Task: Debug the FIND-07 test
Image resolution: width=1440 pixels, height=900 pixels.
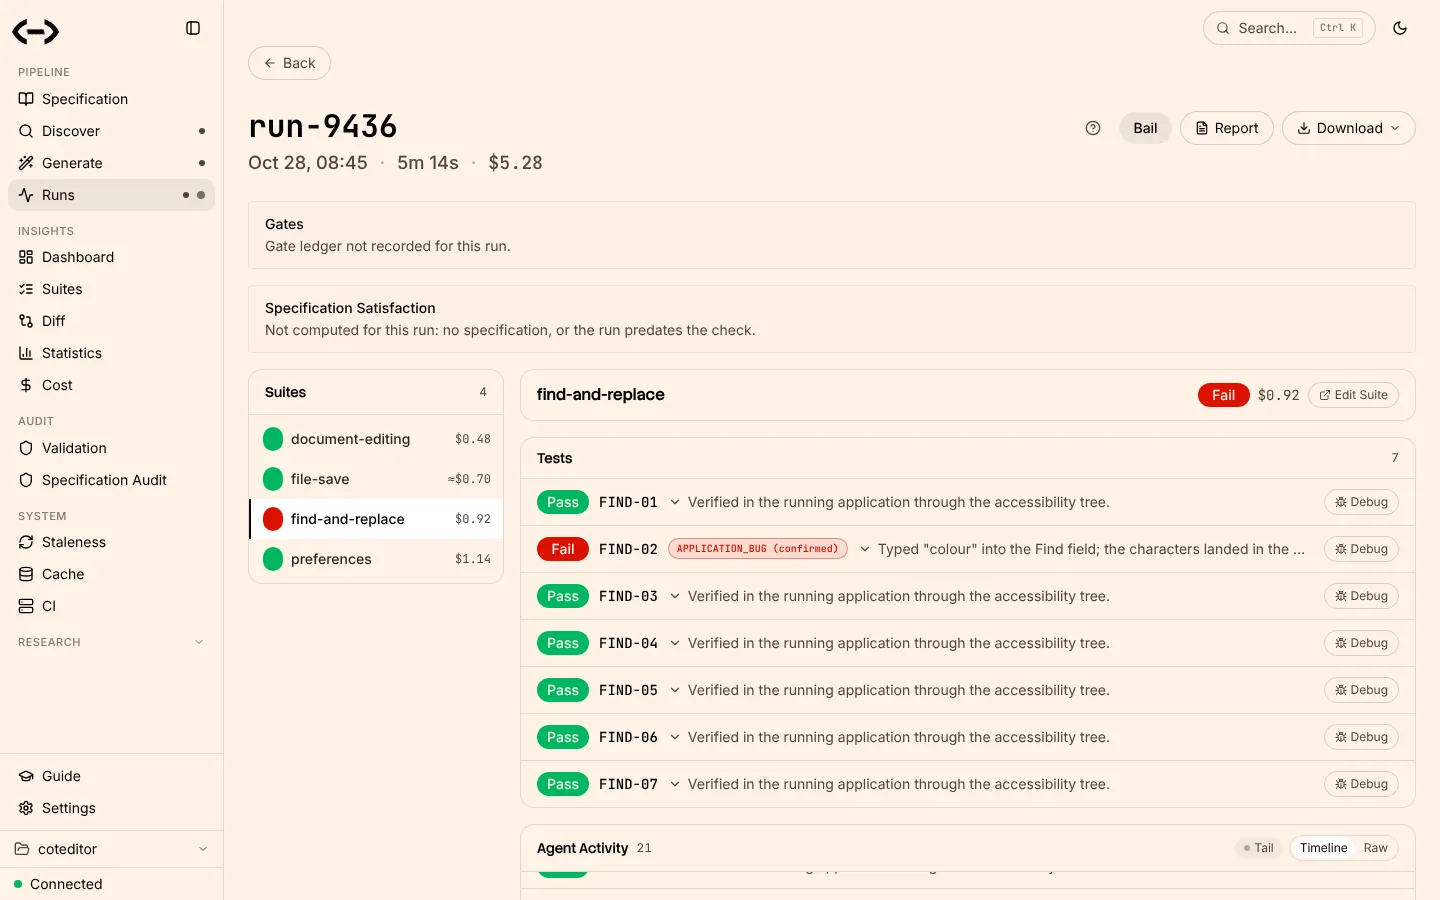Action: pyautogui.click(x=1361, y=784)
